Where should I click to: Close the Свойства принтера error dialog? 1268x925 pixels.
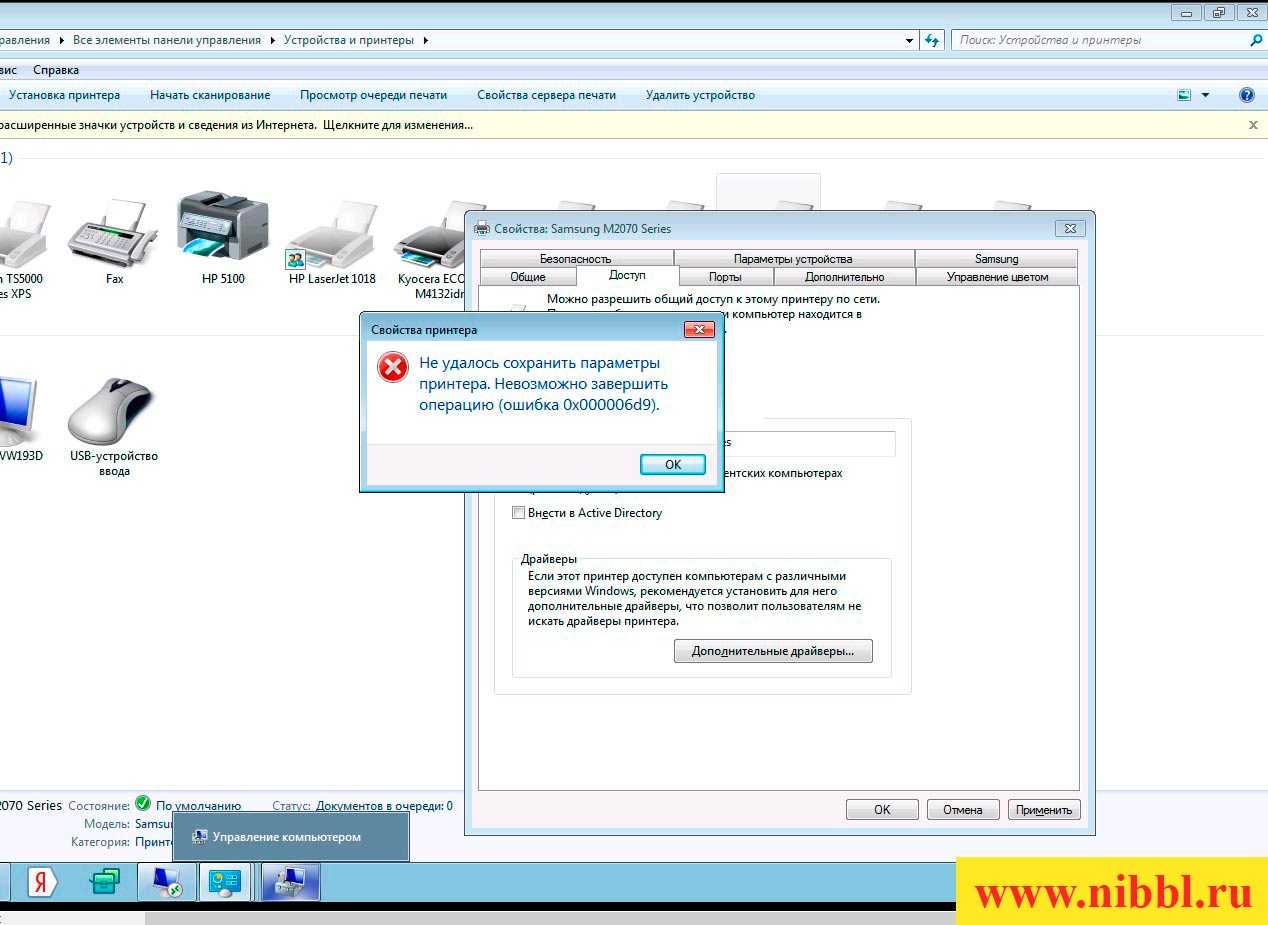click(x=698, y=329)
